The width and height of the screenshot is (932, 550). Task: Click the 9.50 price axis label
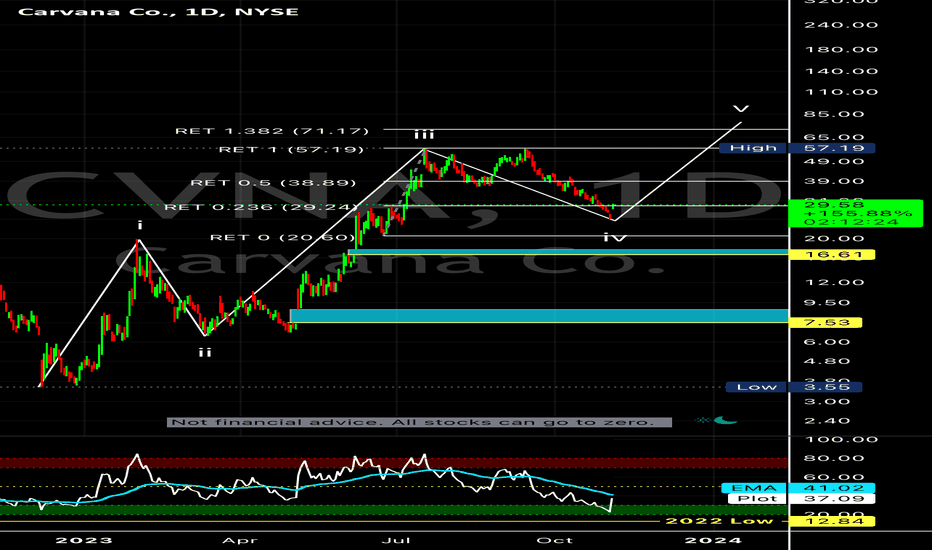(x=828, y=303)
